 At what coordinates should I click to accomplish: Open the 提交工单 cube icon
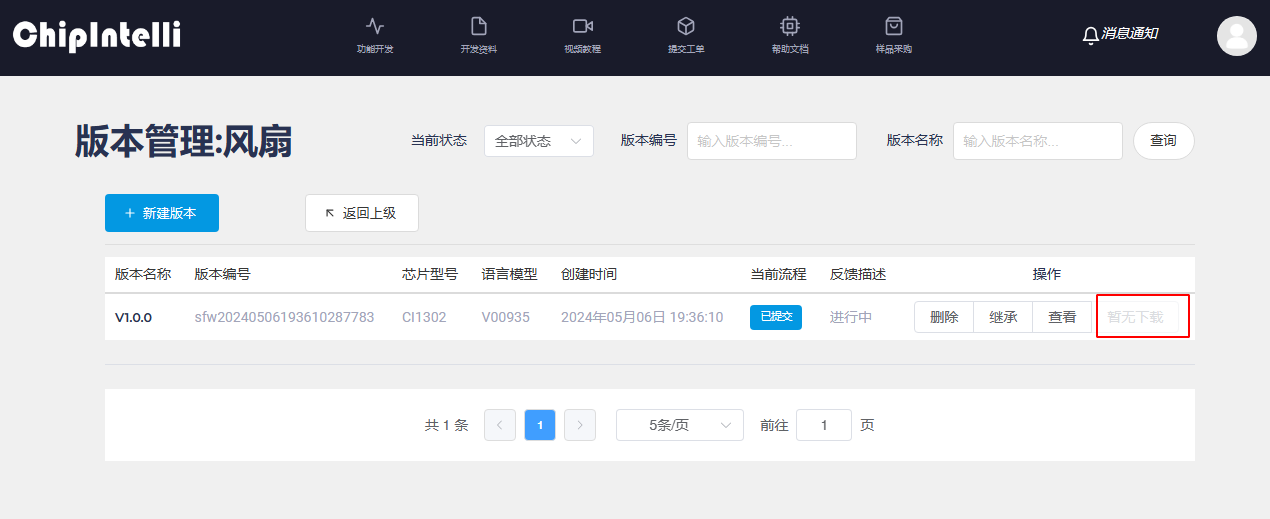(686, 26)
